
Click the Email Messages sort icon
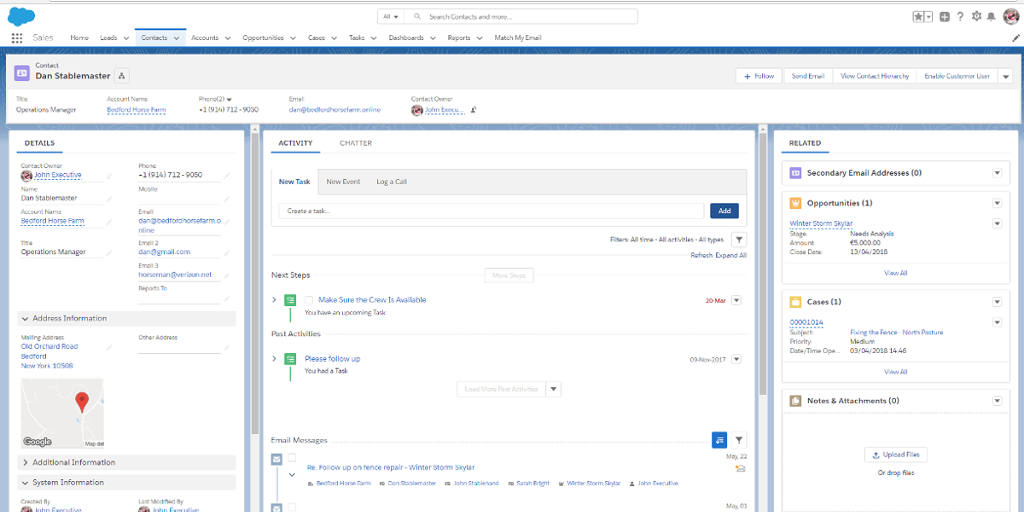click(x=719, y=439)
